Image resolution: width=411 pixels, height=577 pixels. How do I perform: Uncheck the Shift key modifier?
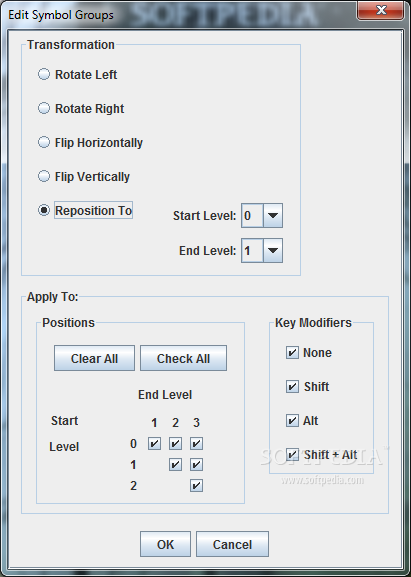pyautogui.click(x=292, y=386)
